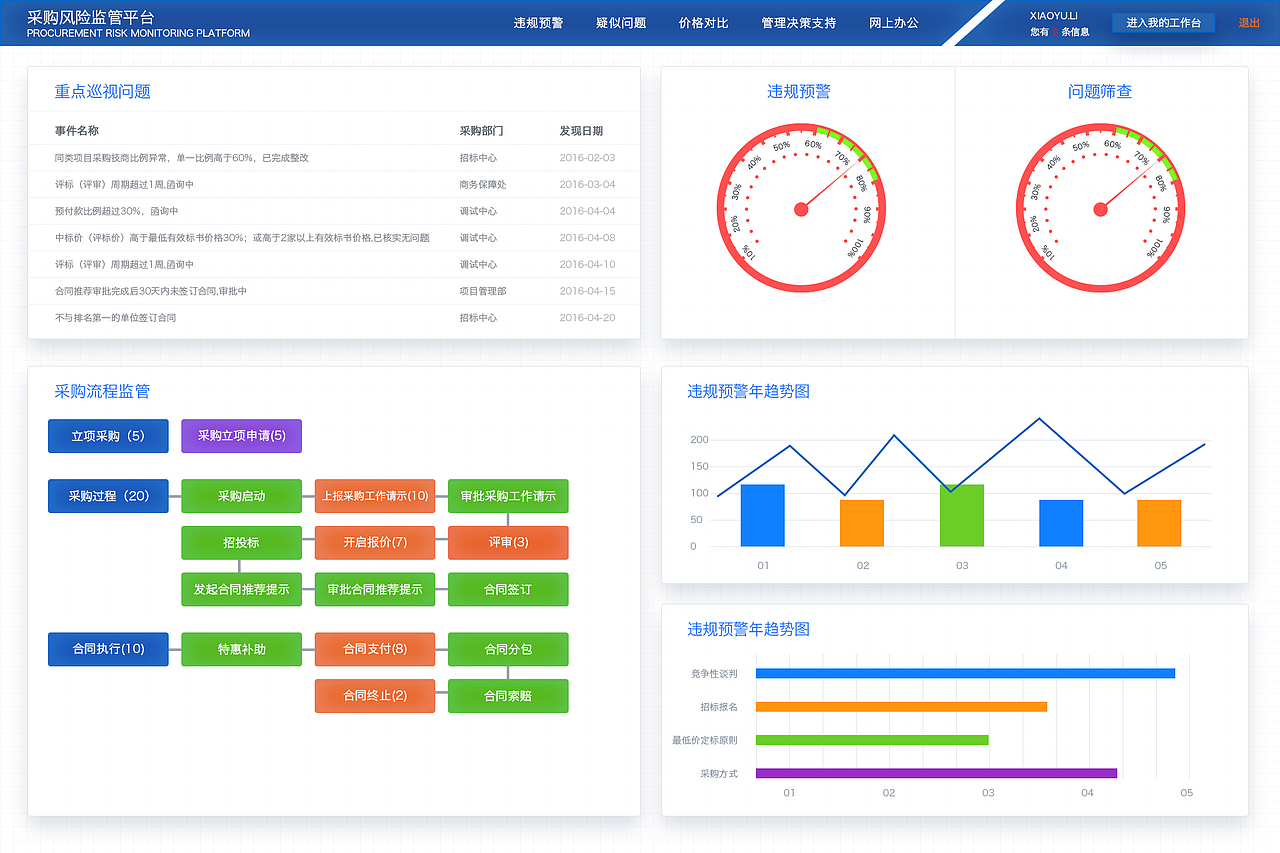1280x853 pixels.
Task: Click the 合同终止(2) orange node
Action: pyautogui.click(x=375, y=696)
